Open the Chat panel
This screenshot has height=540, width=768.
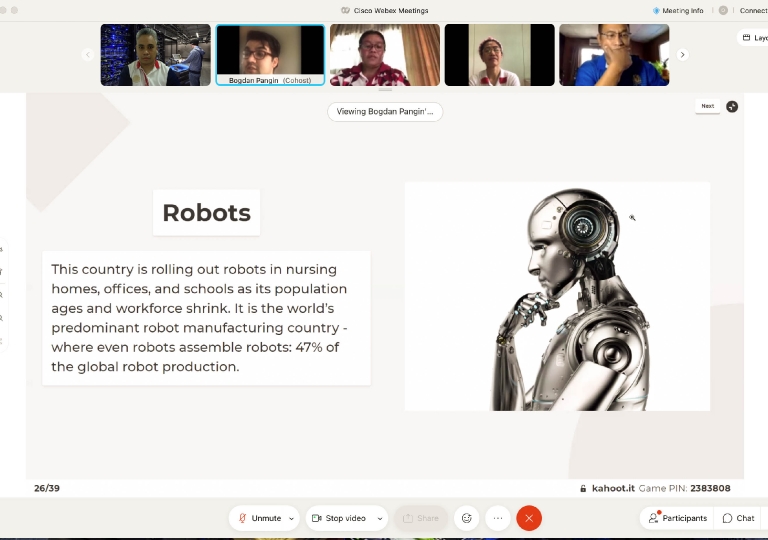tap(739, 518)
